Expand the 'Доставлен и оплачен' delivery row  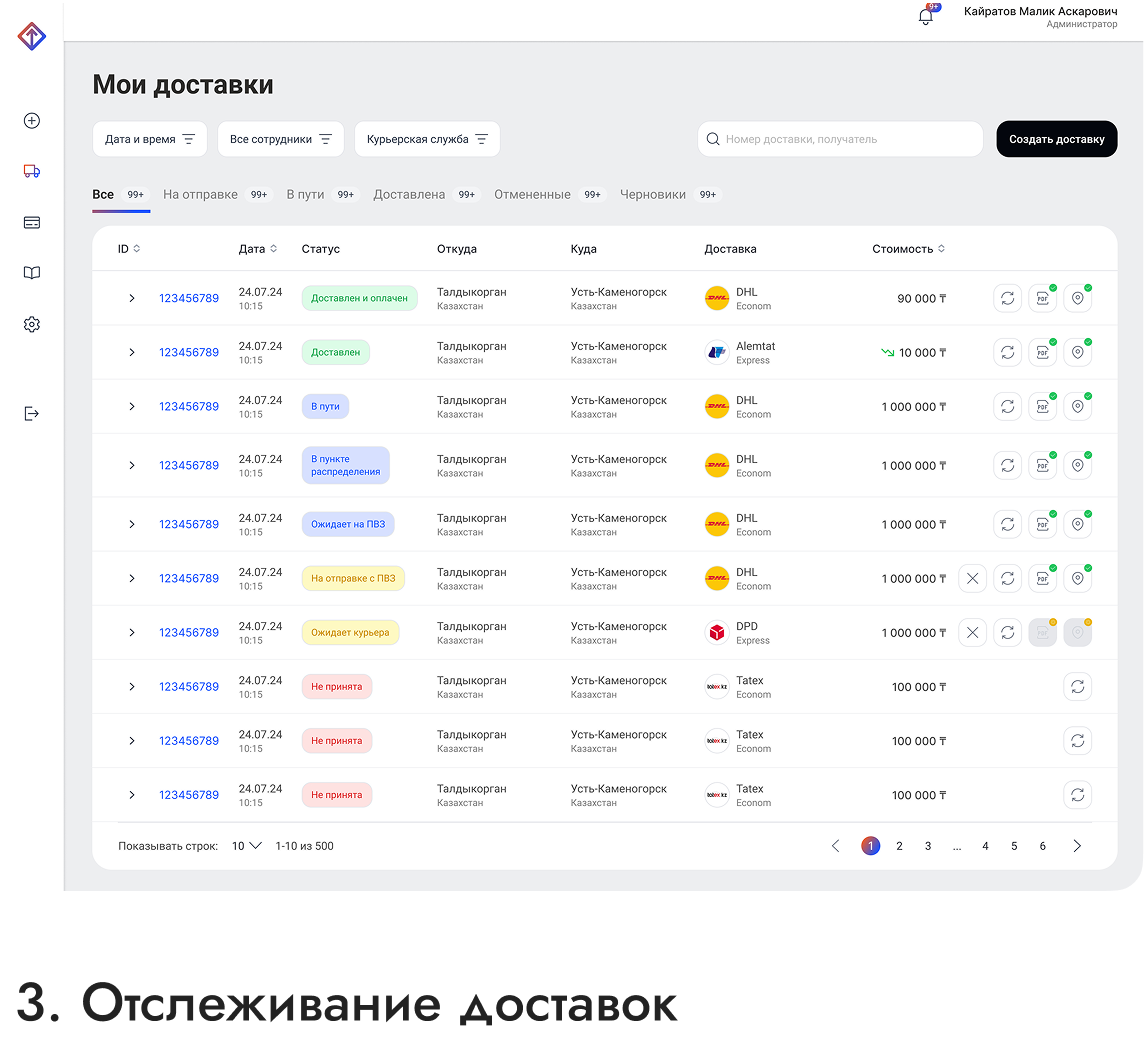coord(131,299)
